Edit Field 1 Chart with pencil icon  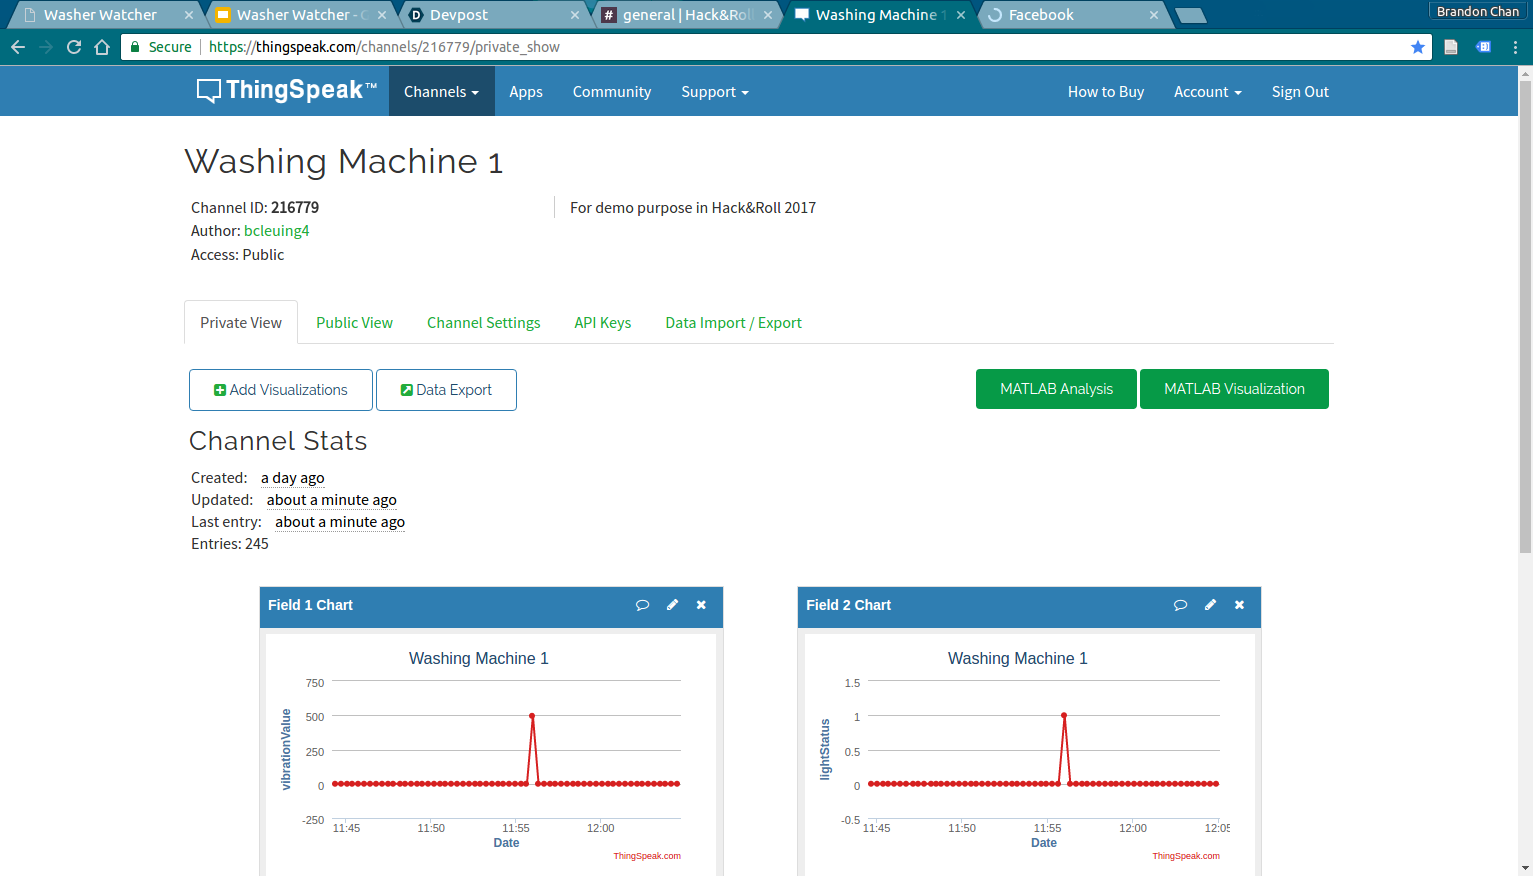[672, 605]
